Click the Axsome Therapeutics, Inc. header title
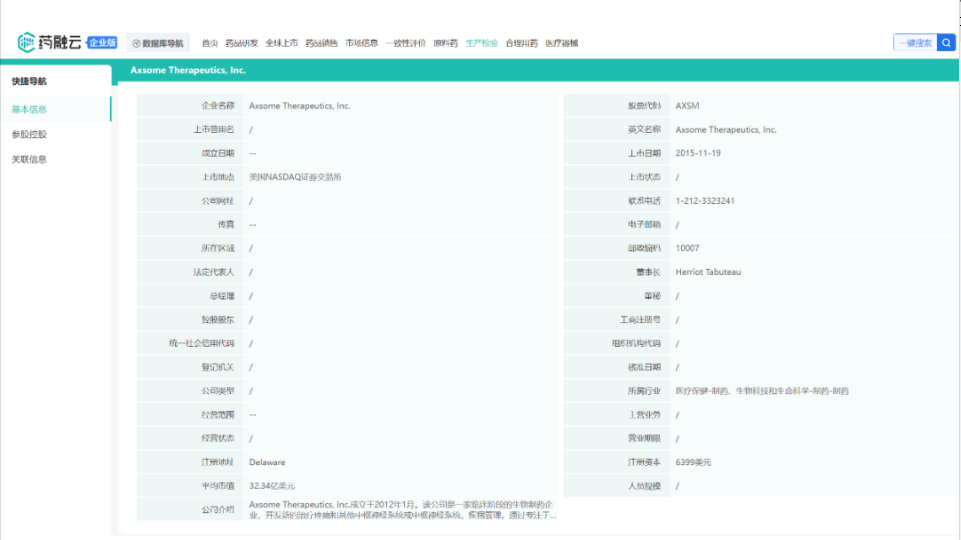 [188, 70]
